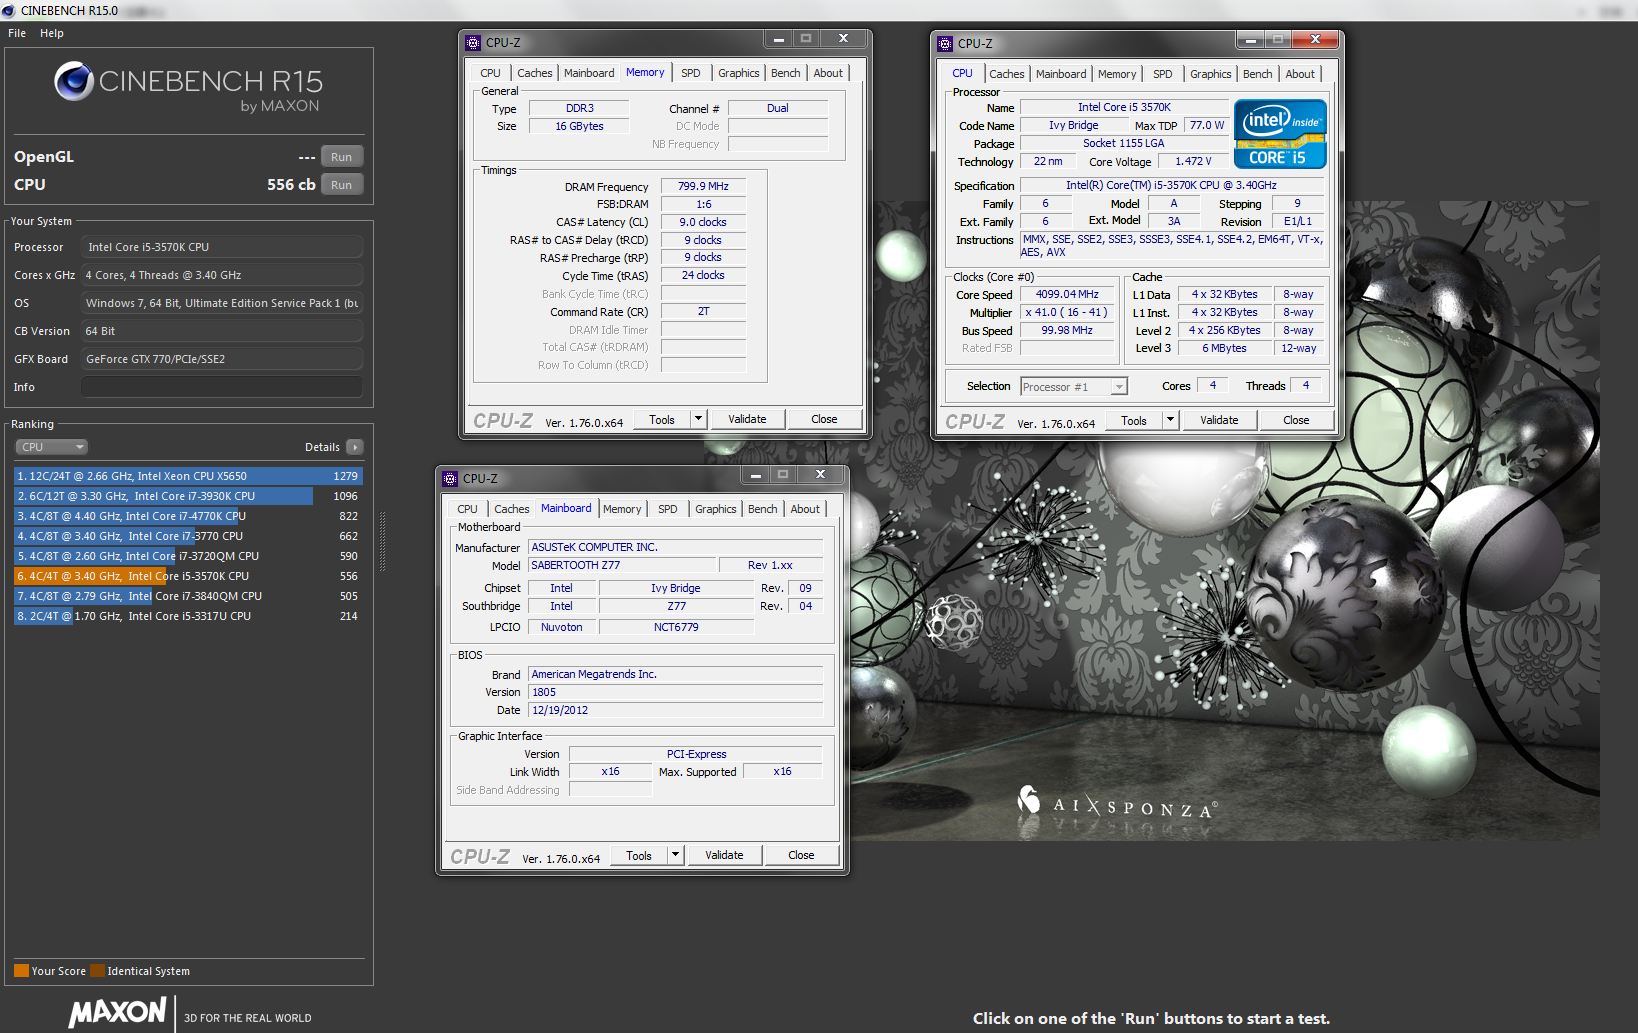Open the CPU ranking type dropdown
The width and height of the screenshot is (1638, 1033).
pyautogui.click(x=52, y=447)
